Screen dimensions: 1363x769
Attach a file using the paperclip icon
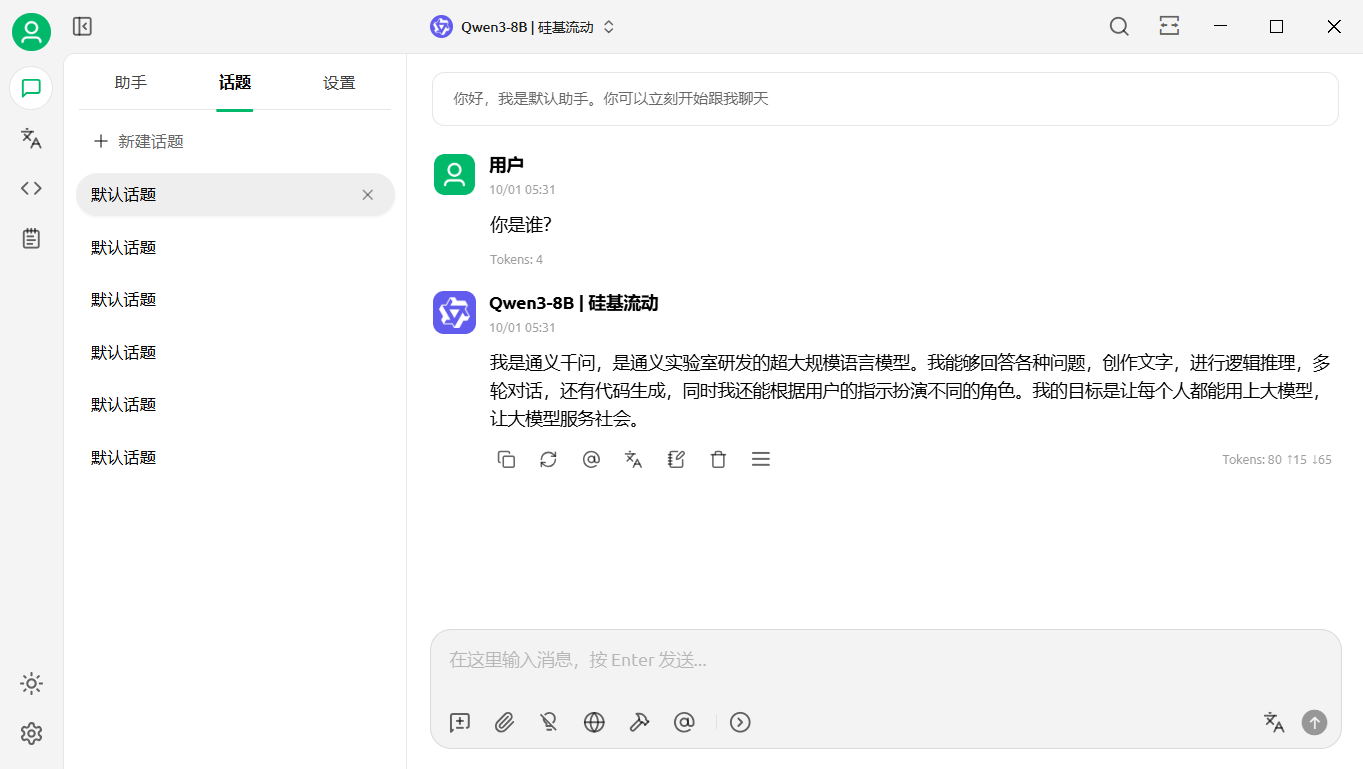tap(504, 722)
